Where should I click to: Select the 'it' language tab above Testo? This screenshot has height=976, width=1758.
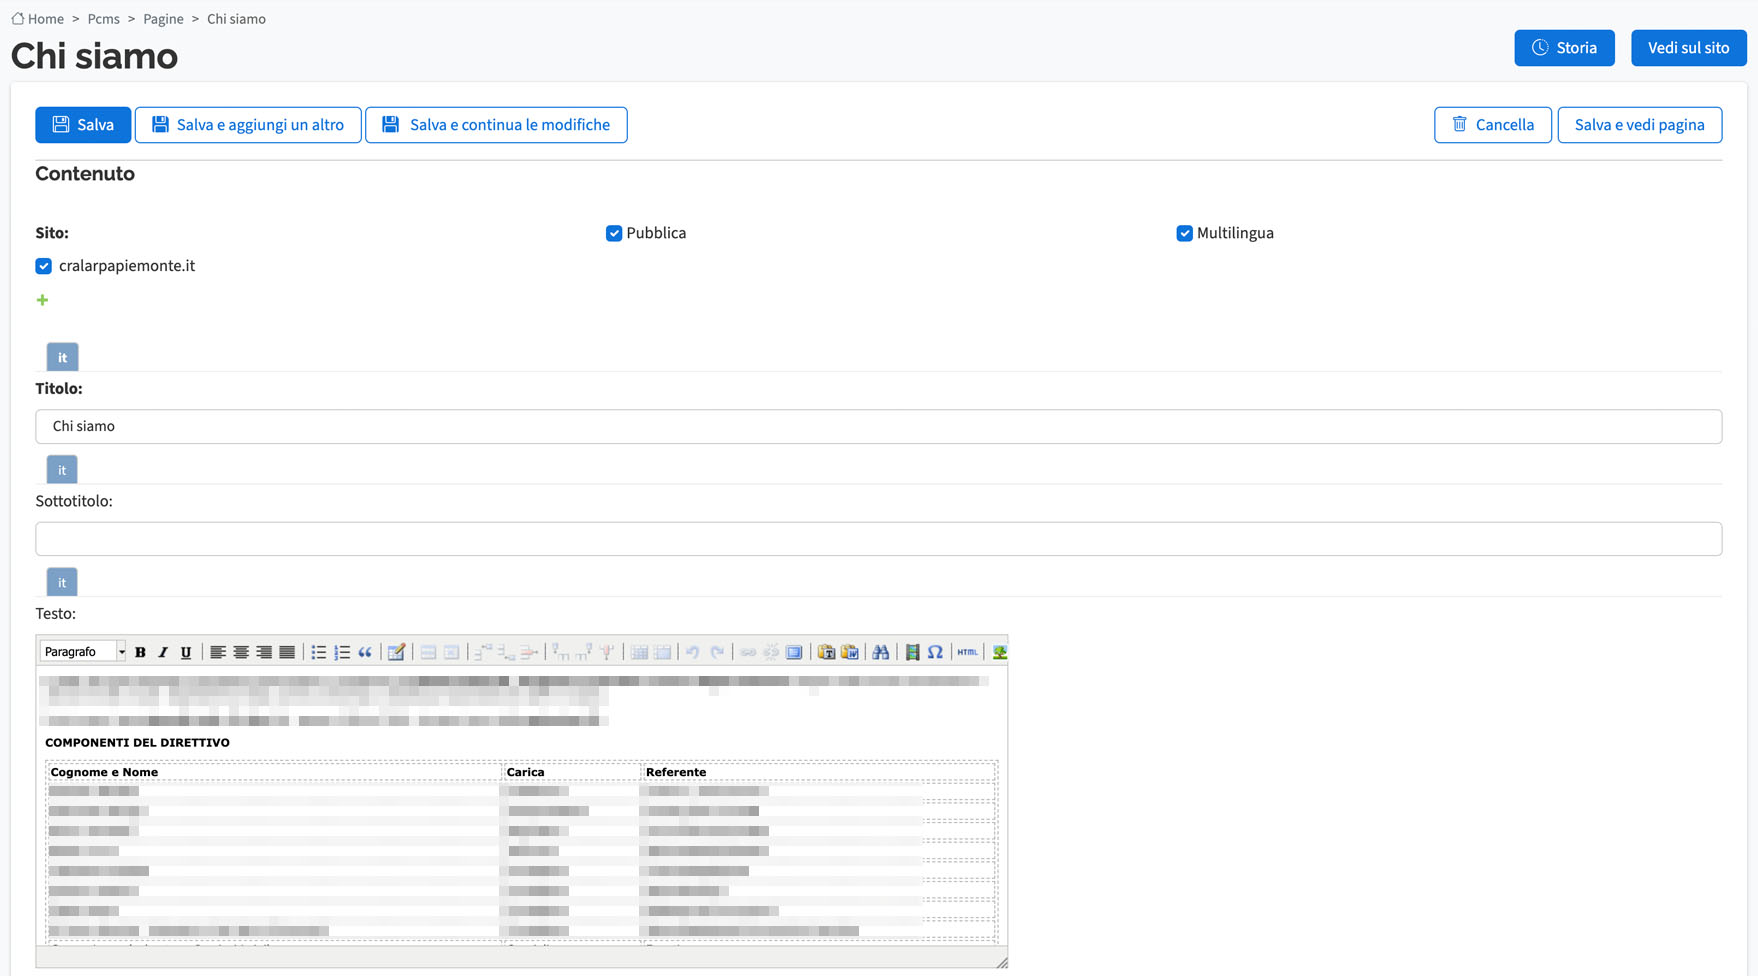point(62,582)
